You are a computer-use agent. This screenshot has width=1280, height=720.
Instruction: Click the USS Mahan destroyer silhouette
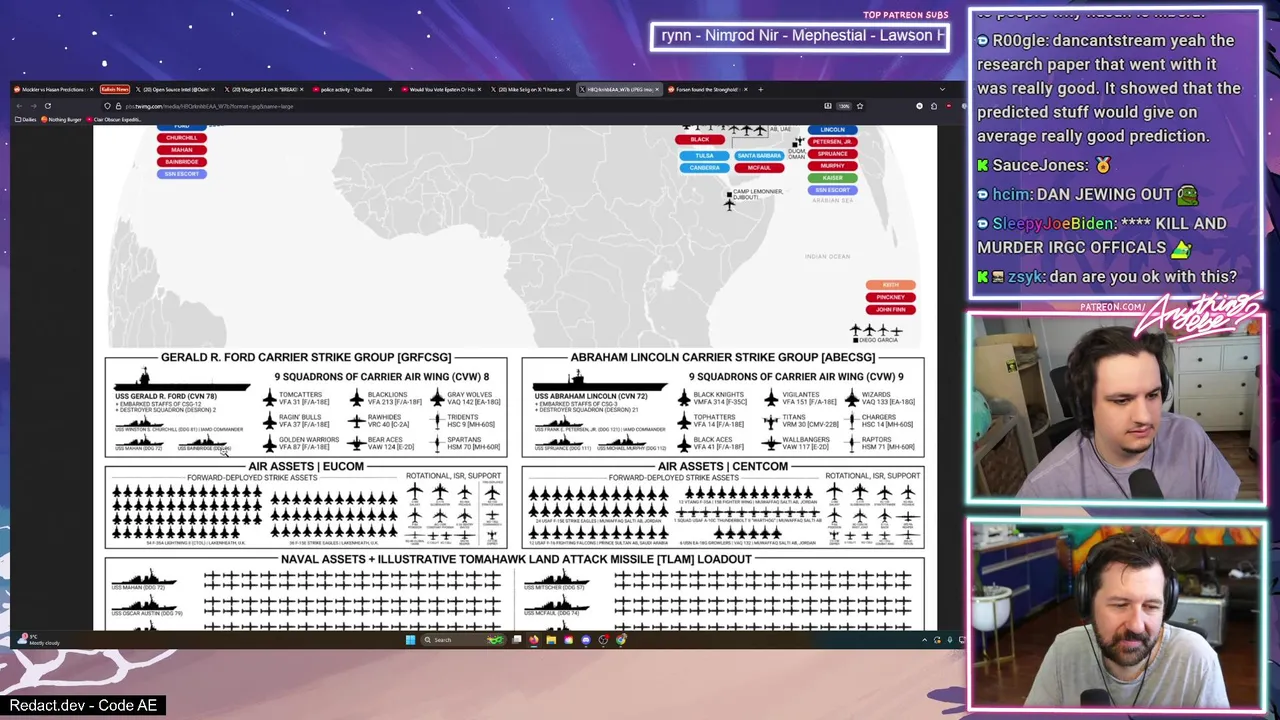145,578
